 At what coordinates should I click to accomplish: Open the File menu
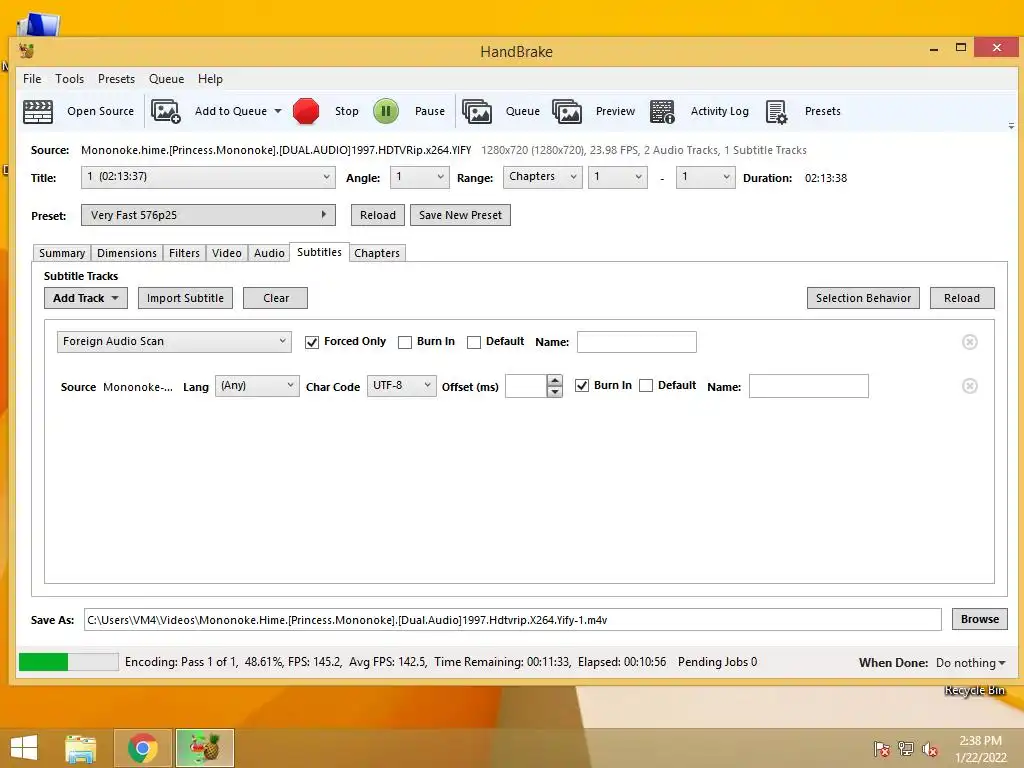[32, 78]
